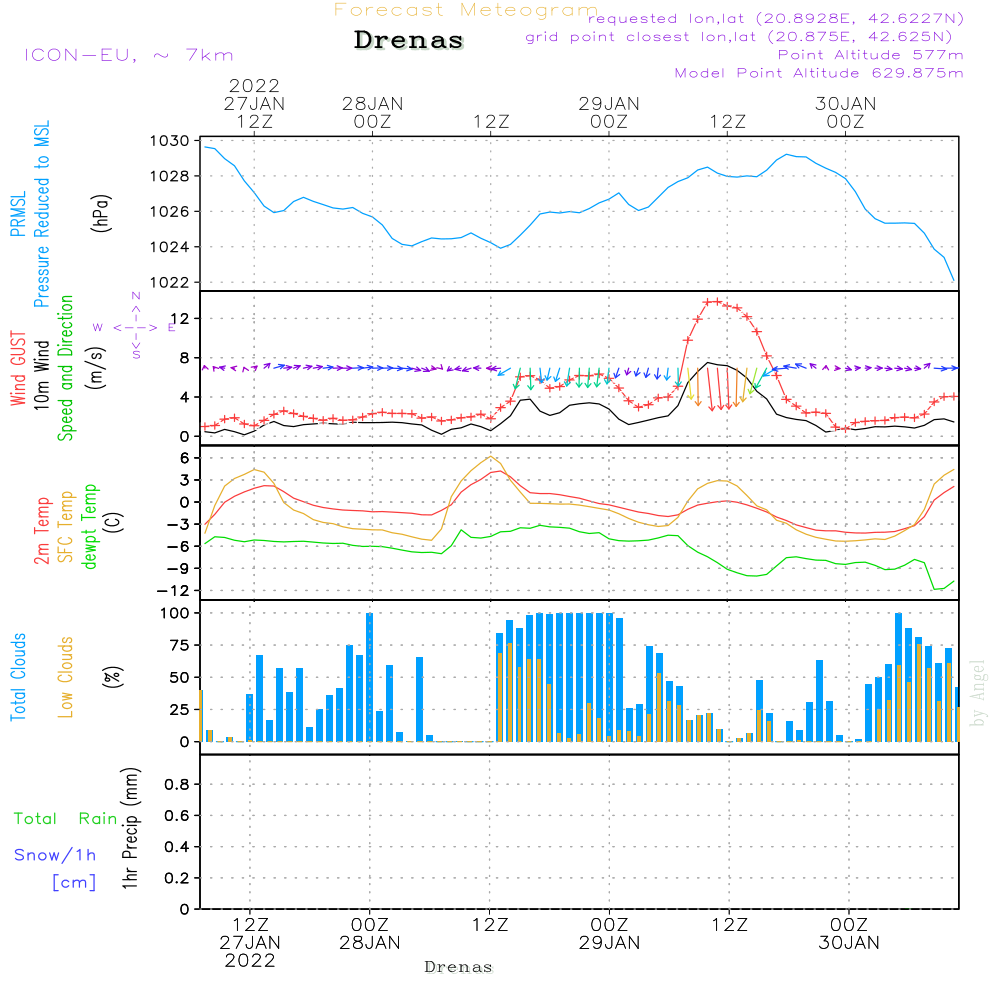The width and height of the screenshot is (1000, 1000).
Task: Select the '25' cloud percentage tick
Action: (180, 710)
